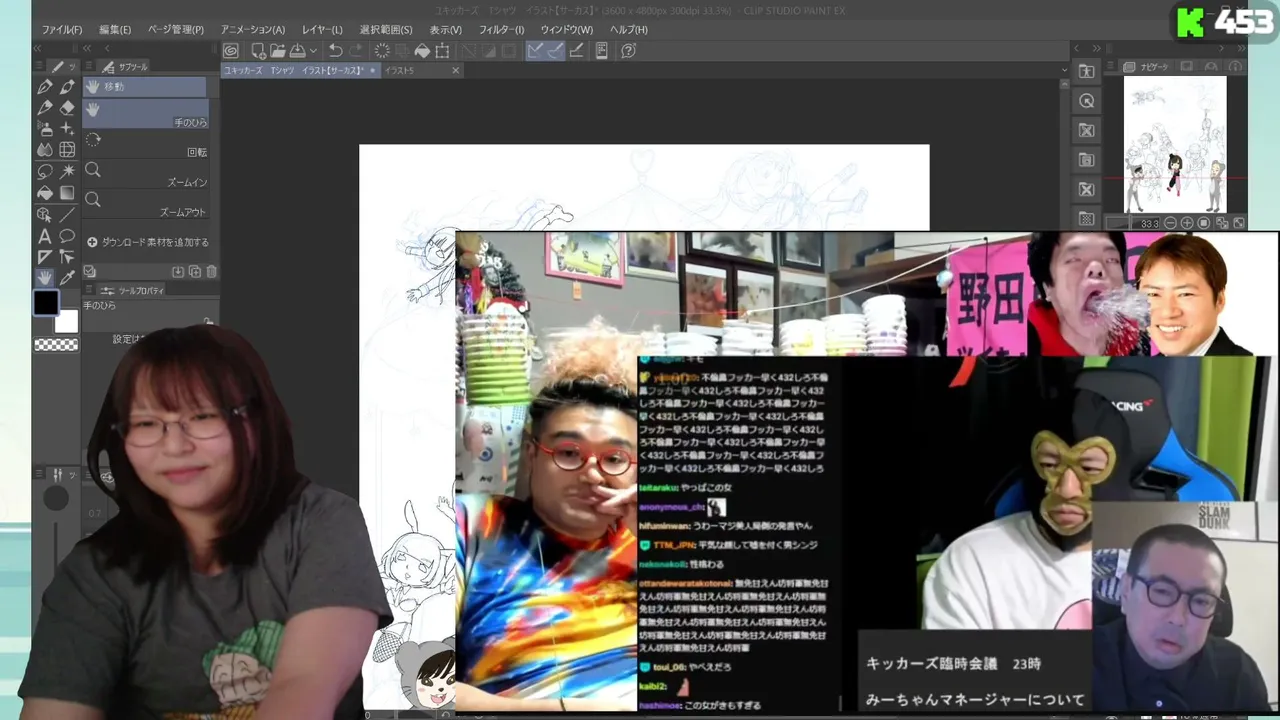Select the Gradient tool
This screenshot has height=720, width=1280.
(67, 193)
